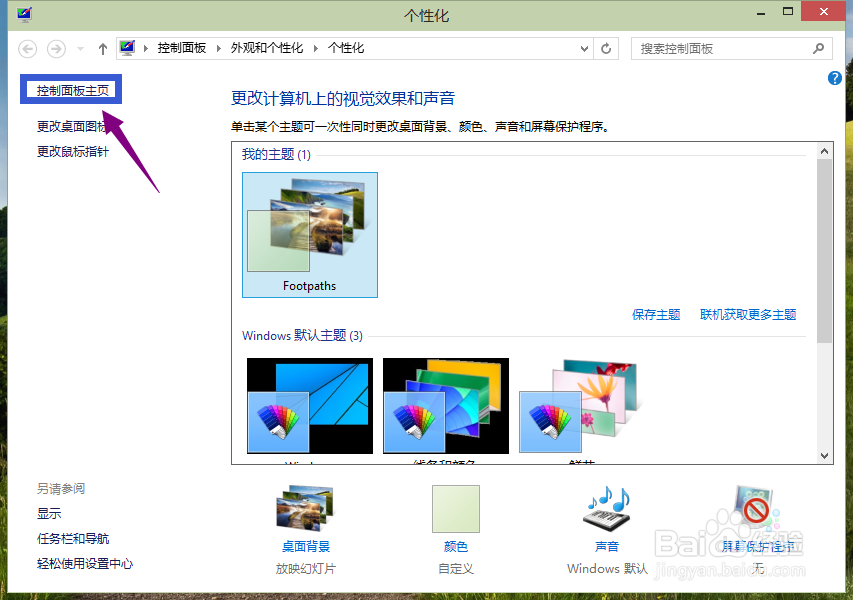Viewport: 853px width, 600px height.
Task: Click 联机获取更多主题 link
Action: (x=748, y=314)
